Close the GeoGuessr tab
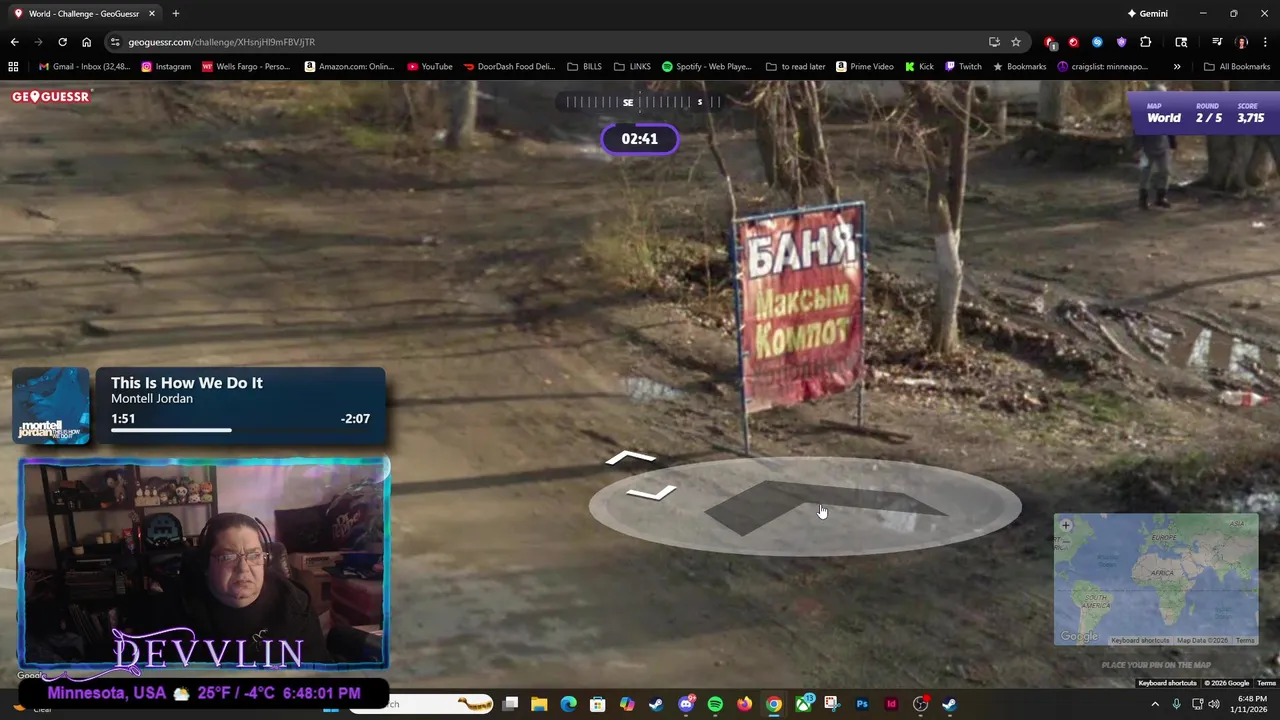 pyautogui.click(x=152, y=14)
